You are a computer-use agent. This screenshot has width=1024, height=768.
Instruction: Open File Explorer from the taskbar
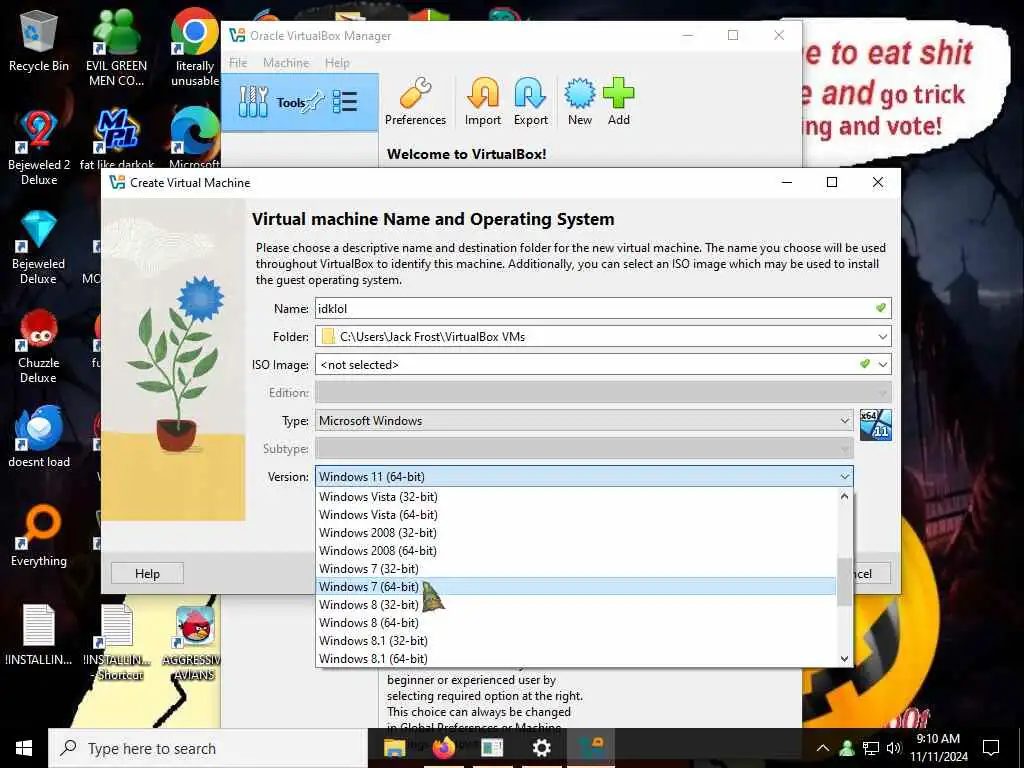pyautogui.click(x=394, y=747)
